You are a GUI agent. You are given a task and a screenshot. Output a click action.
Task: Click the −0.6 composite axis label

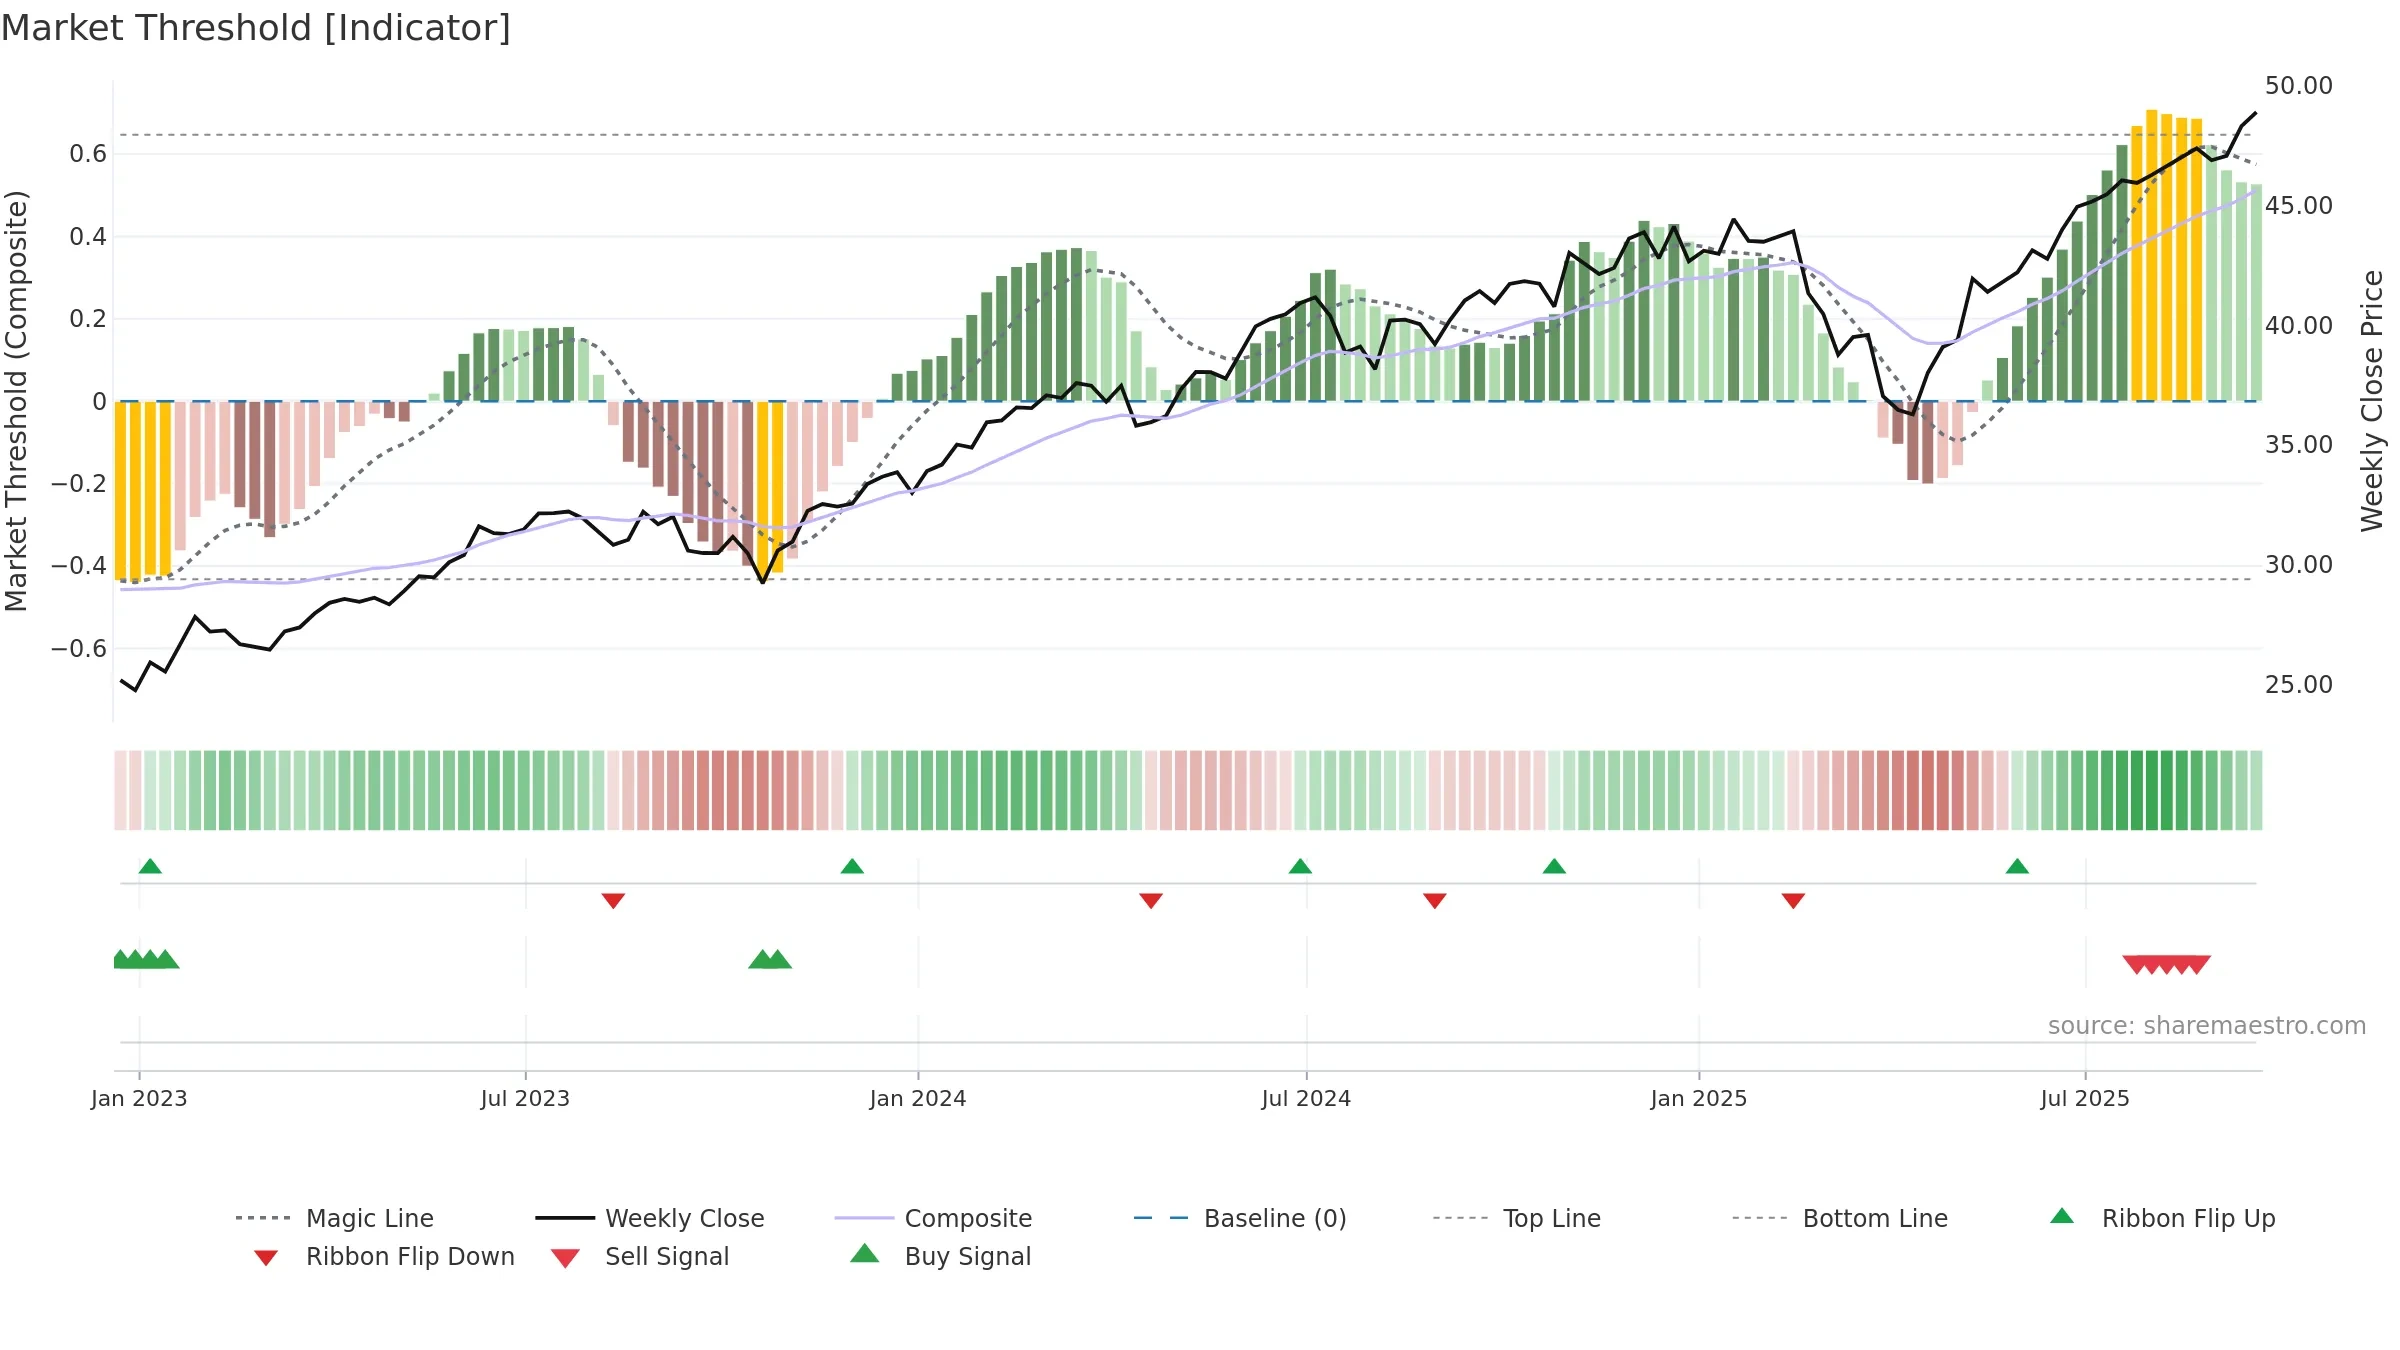(x=79, y=648)
